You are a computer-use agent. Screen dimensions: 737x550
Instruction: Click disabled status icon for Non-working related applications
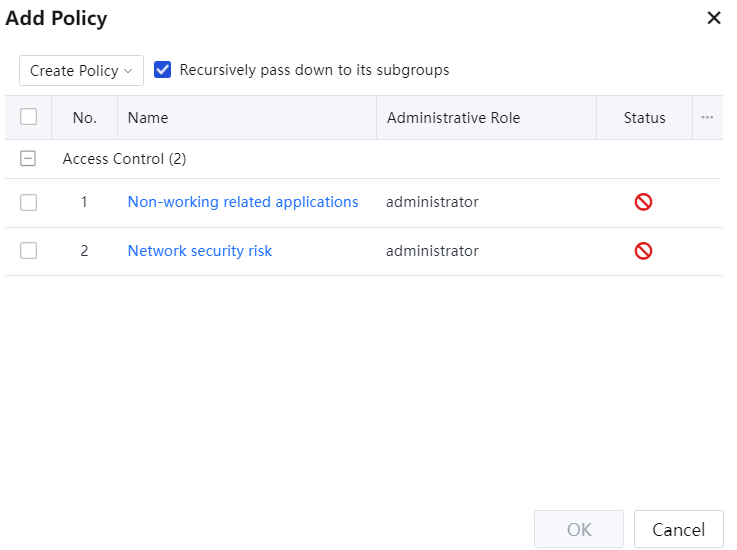644,202
